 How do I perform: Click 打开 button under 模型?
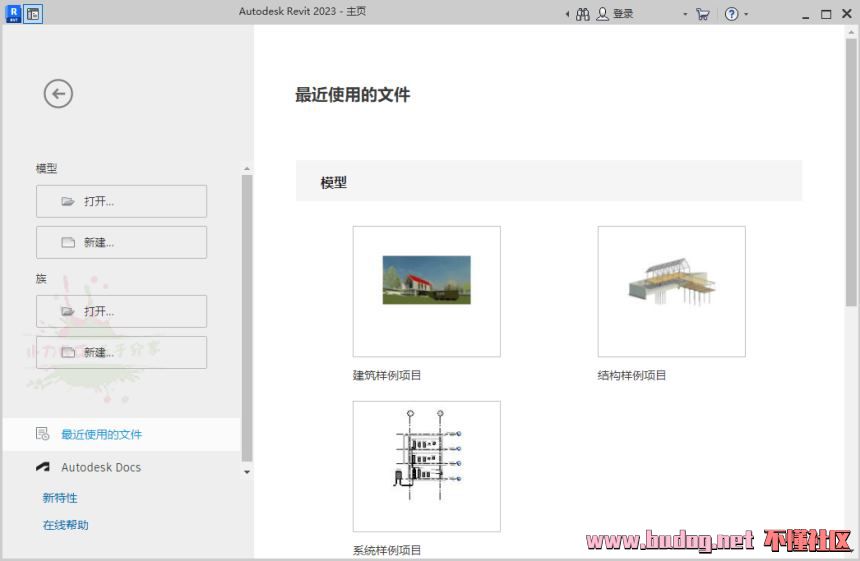pos(121,201)
